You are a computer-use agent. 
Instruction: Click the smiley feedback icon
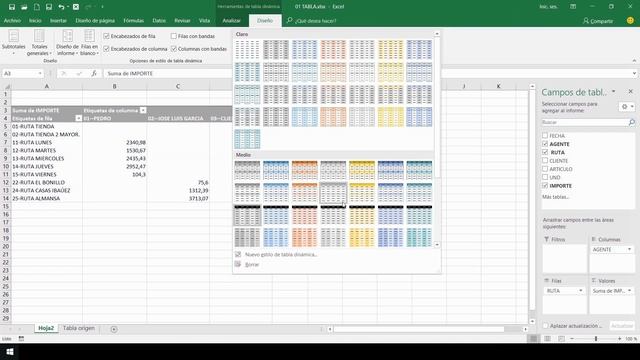[x=630, y=20]
